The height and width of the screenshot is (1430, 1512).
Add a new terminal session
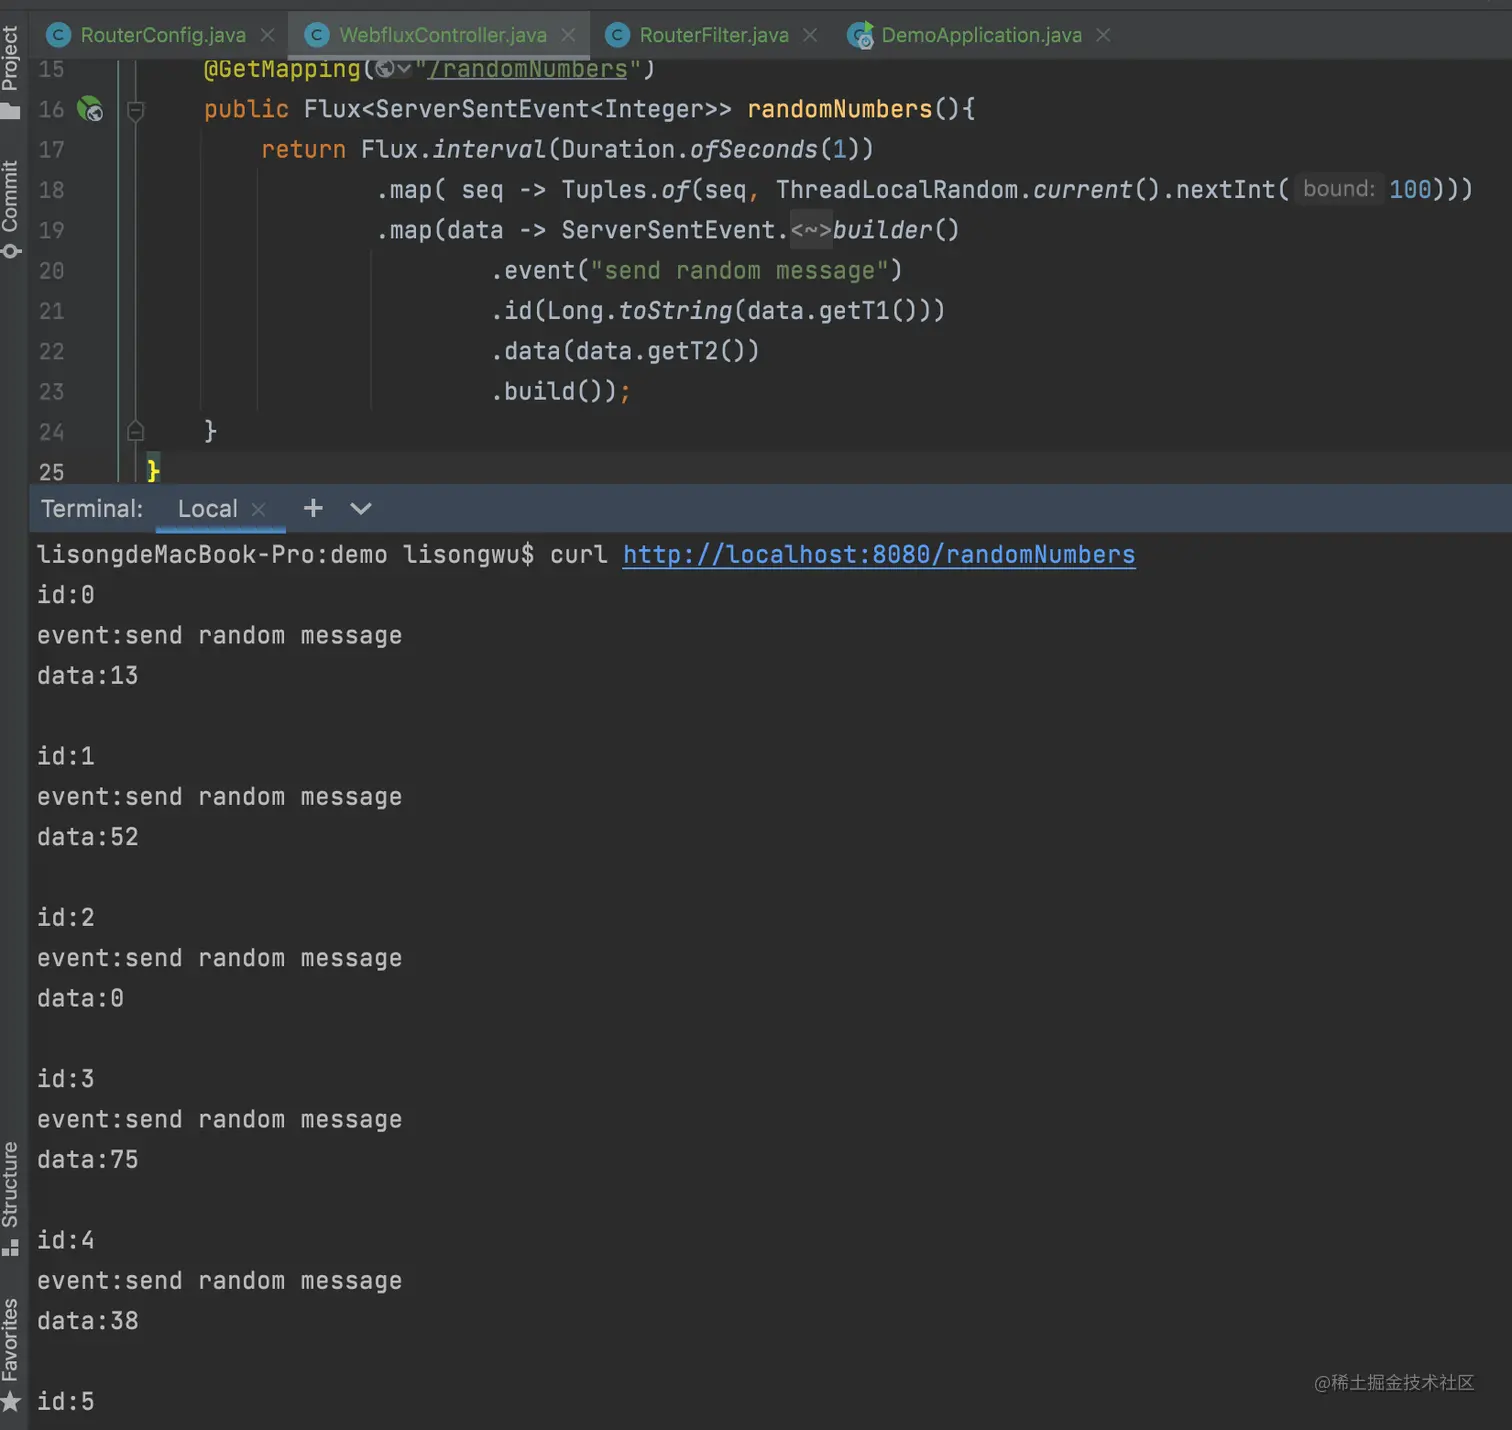[x=313, y=508]
